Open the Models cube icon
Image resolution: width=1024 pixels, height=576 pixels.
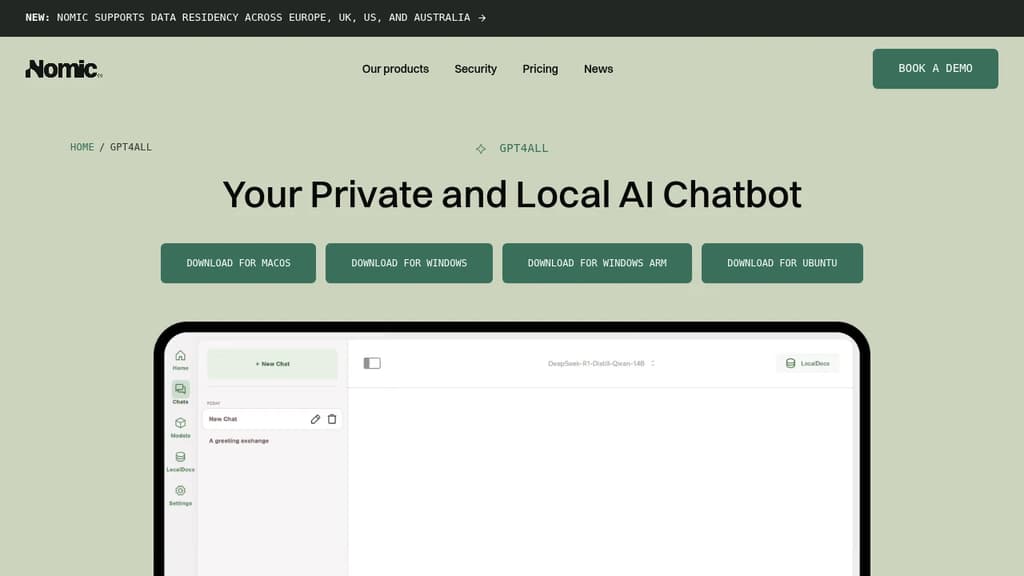tap(180, 423)
